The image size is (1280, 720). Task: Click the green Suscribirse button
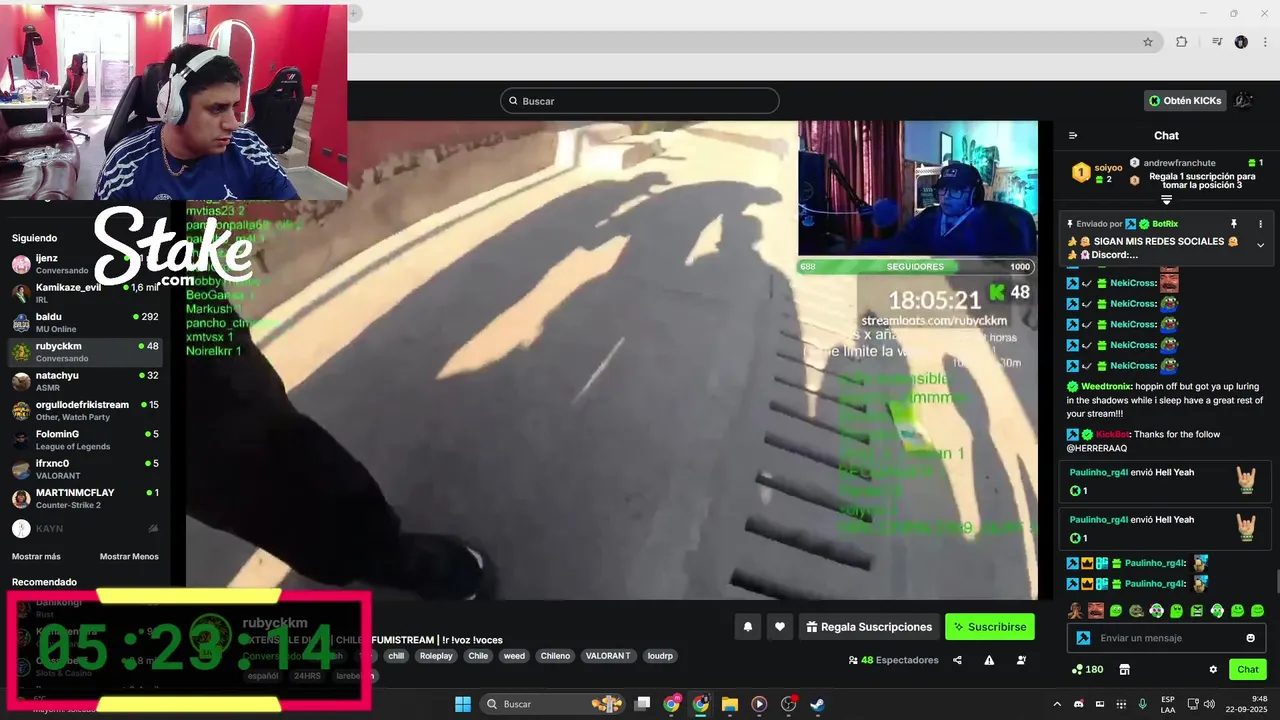pos(990,627)
